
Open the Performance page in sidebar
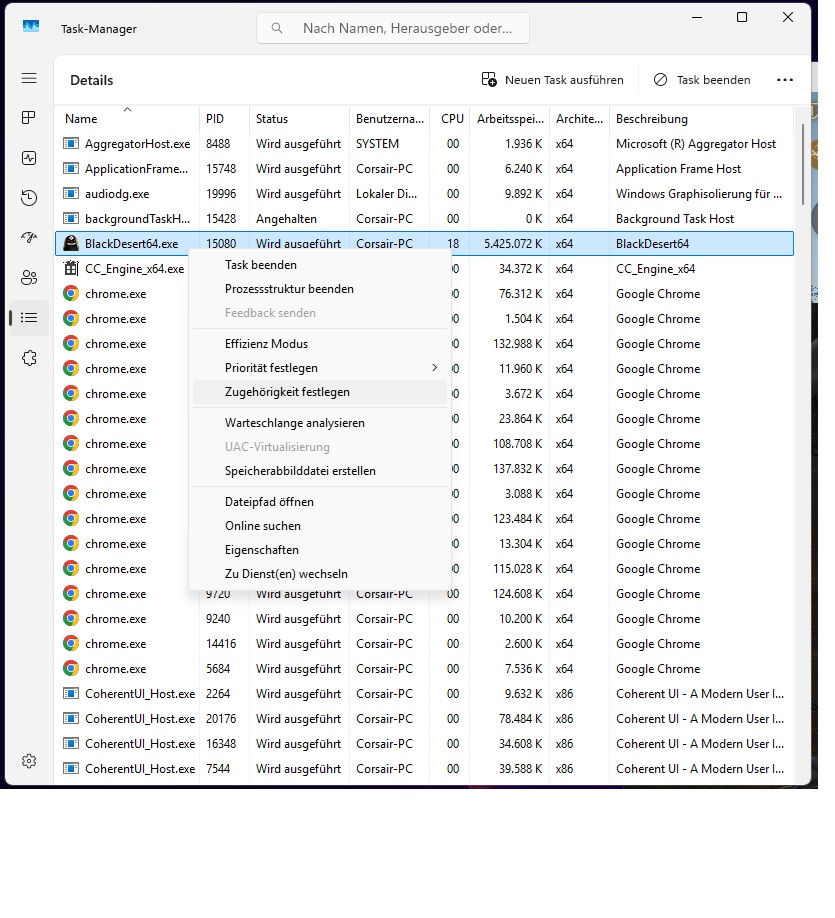[29, 158]
